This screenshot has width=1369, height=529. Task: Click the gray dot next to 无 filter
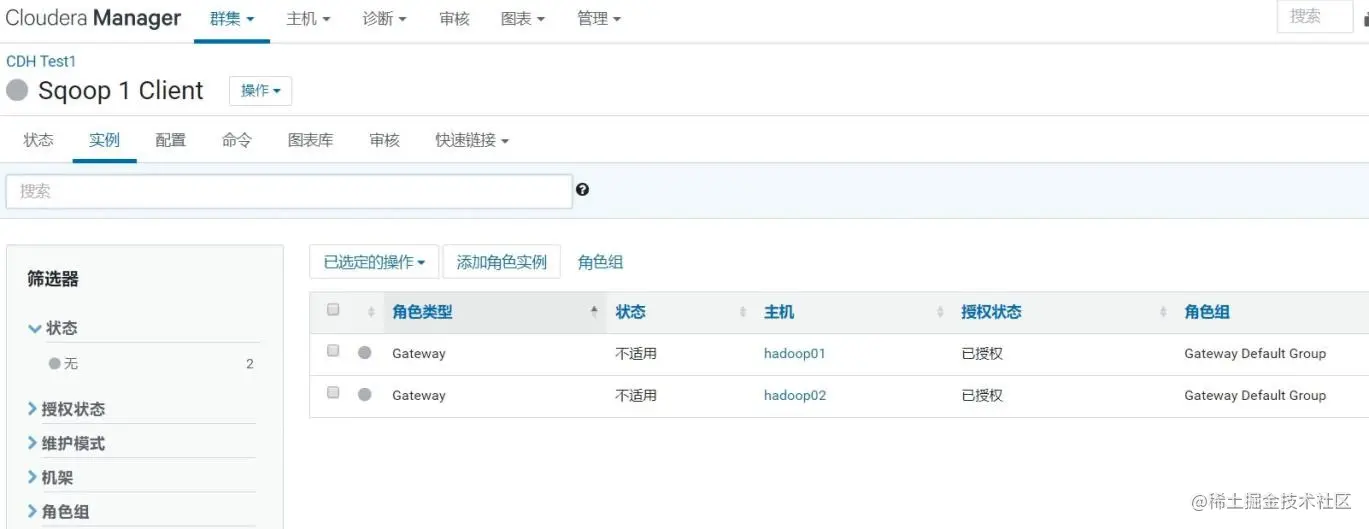click(55, 364)
